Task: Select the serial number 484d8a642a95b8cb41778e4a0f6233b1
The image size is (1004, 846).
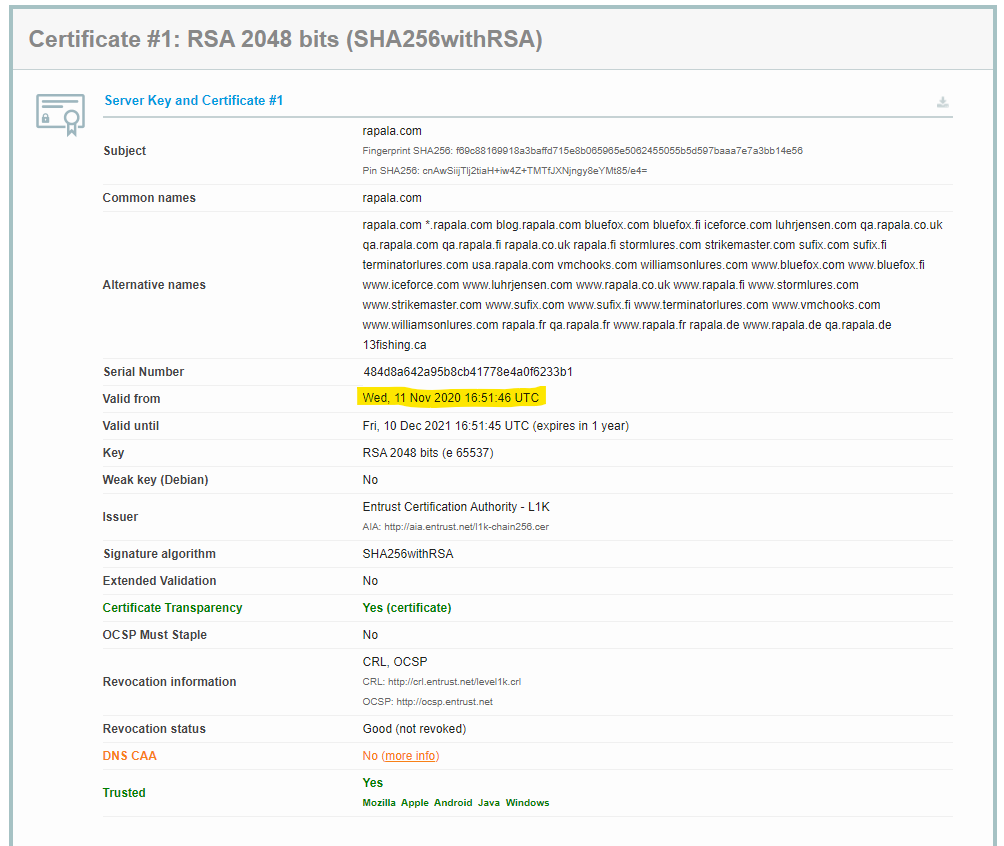Action: pos(468,371)
